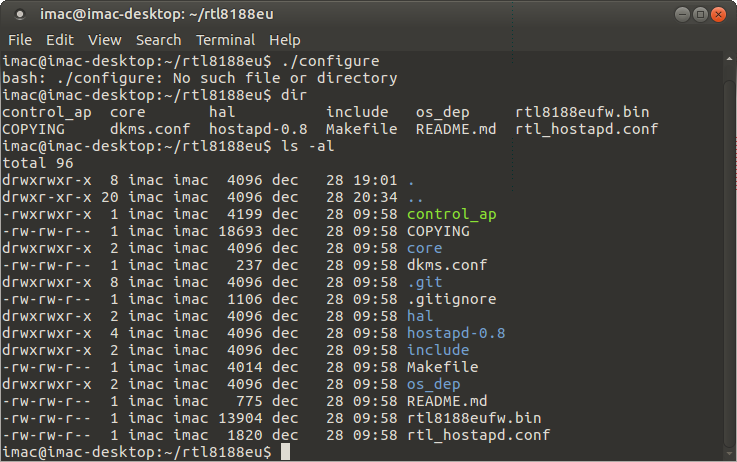Click the './configure' command text

point(330,61)
